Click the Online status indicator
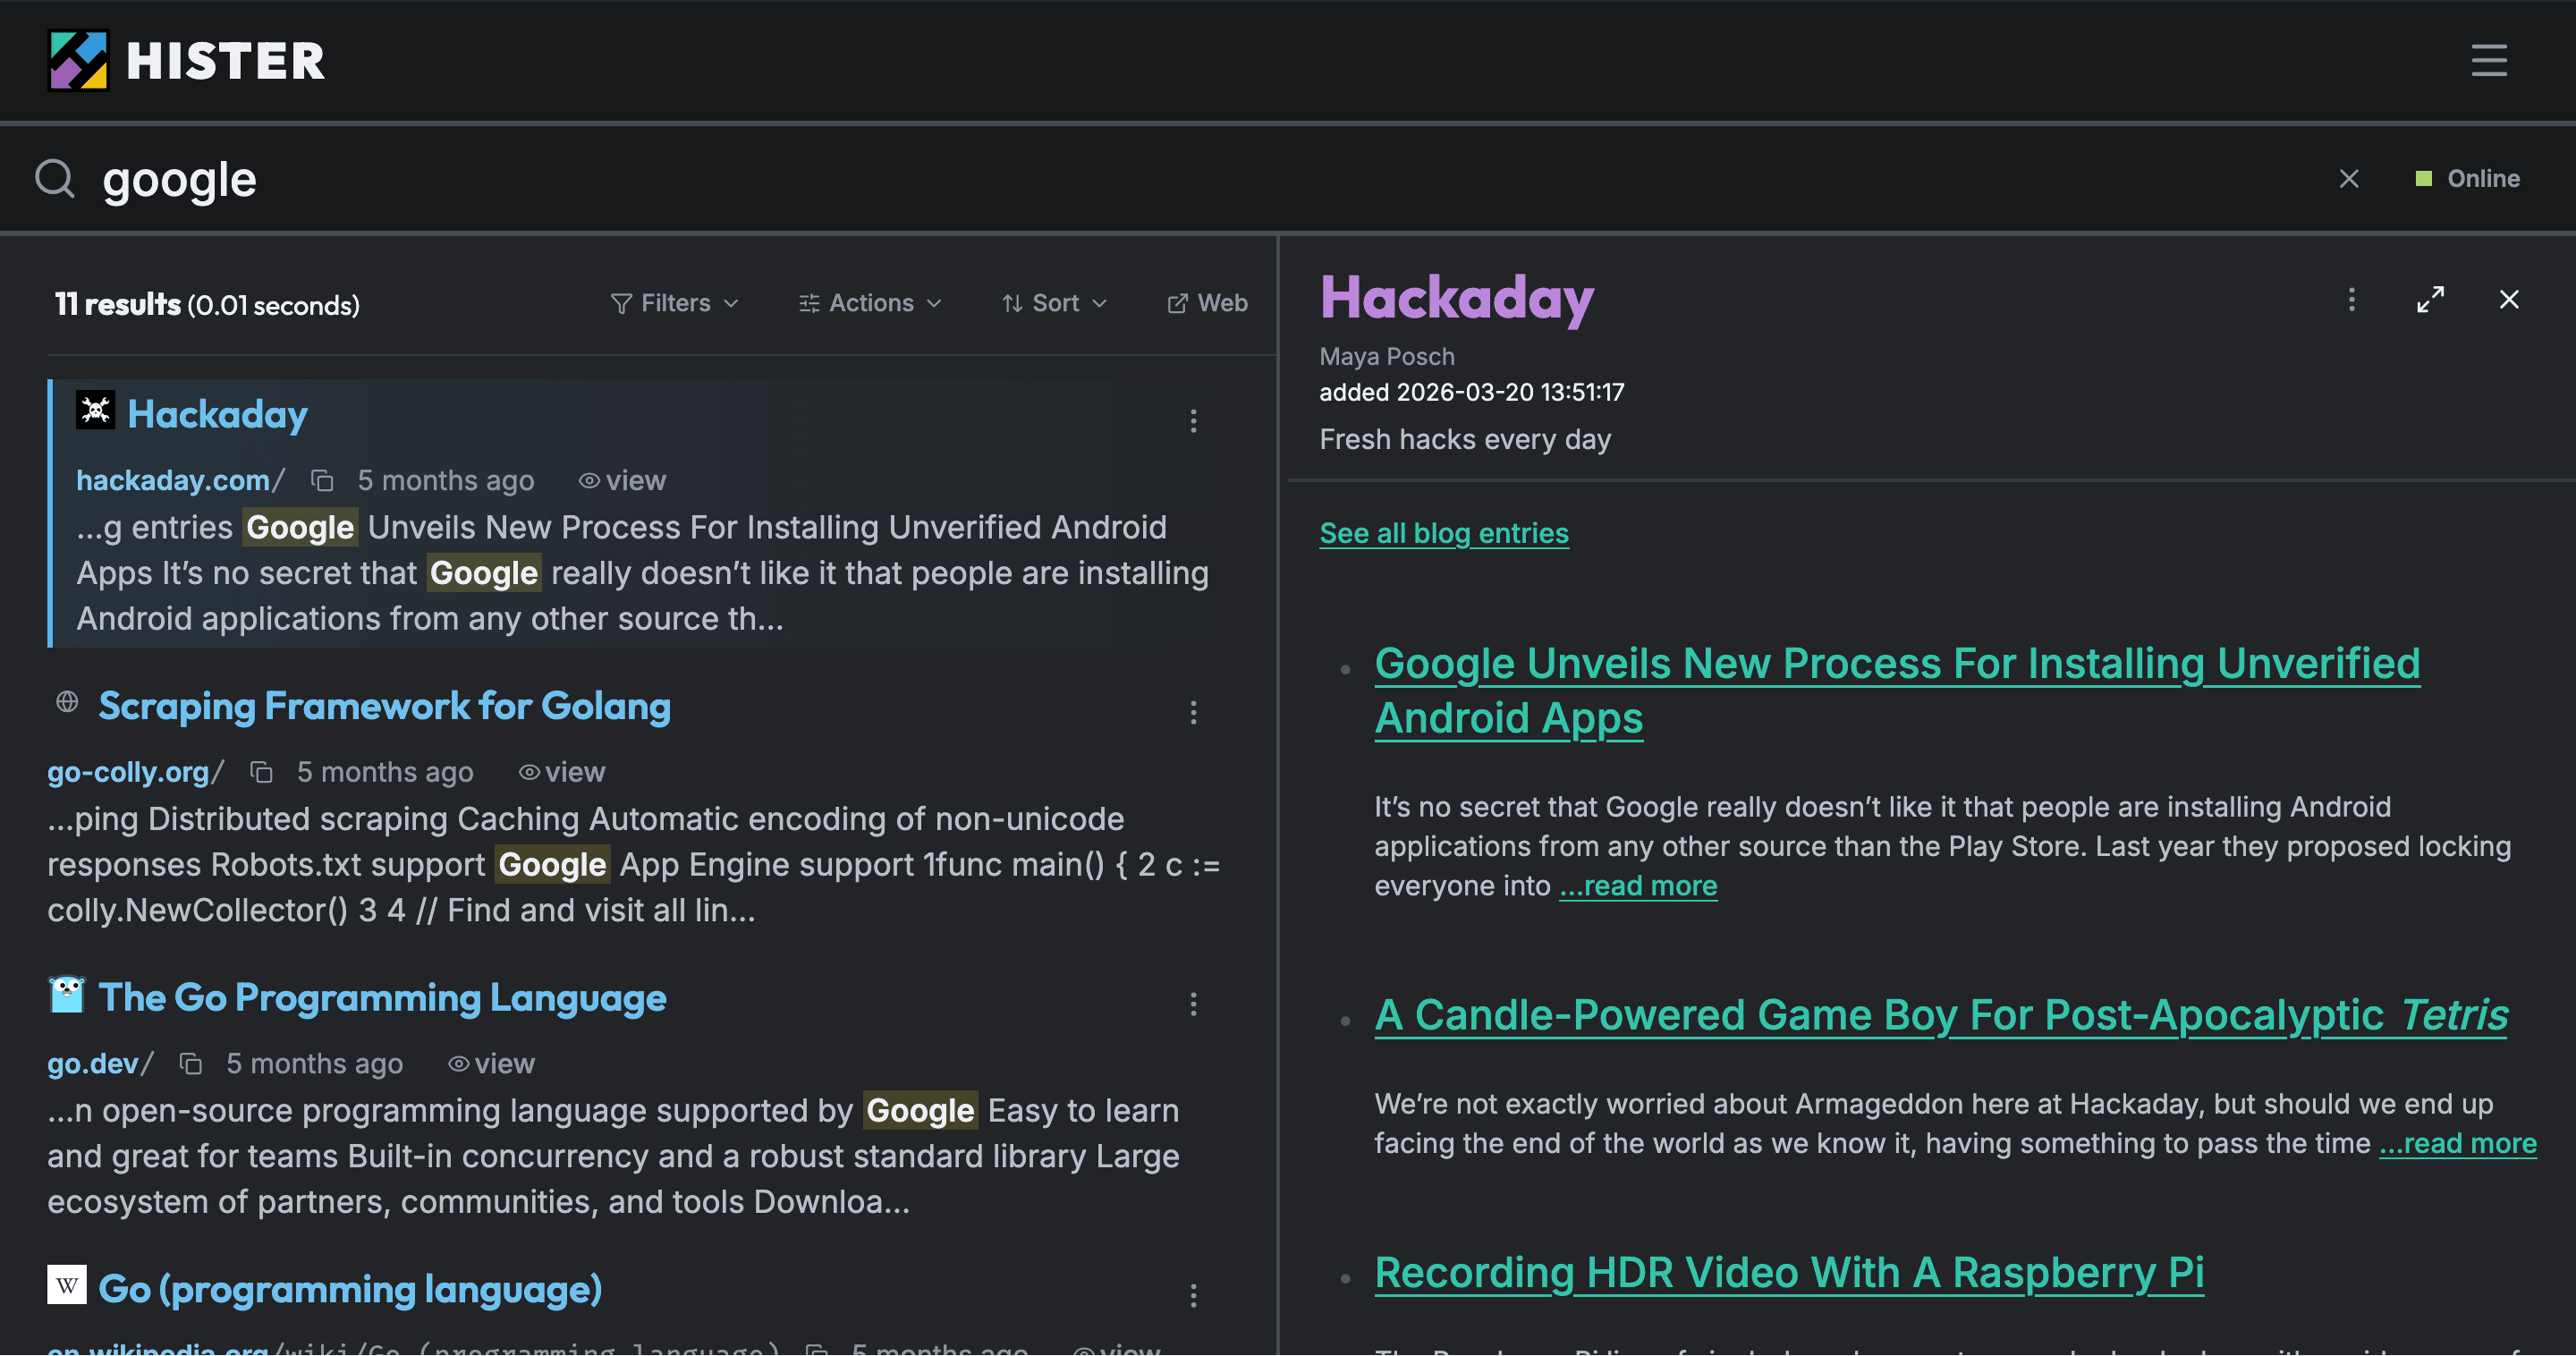Screen dimensions: 2576x1356 pyautogui.click(x=2468, y=179)
